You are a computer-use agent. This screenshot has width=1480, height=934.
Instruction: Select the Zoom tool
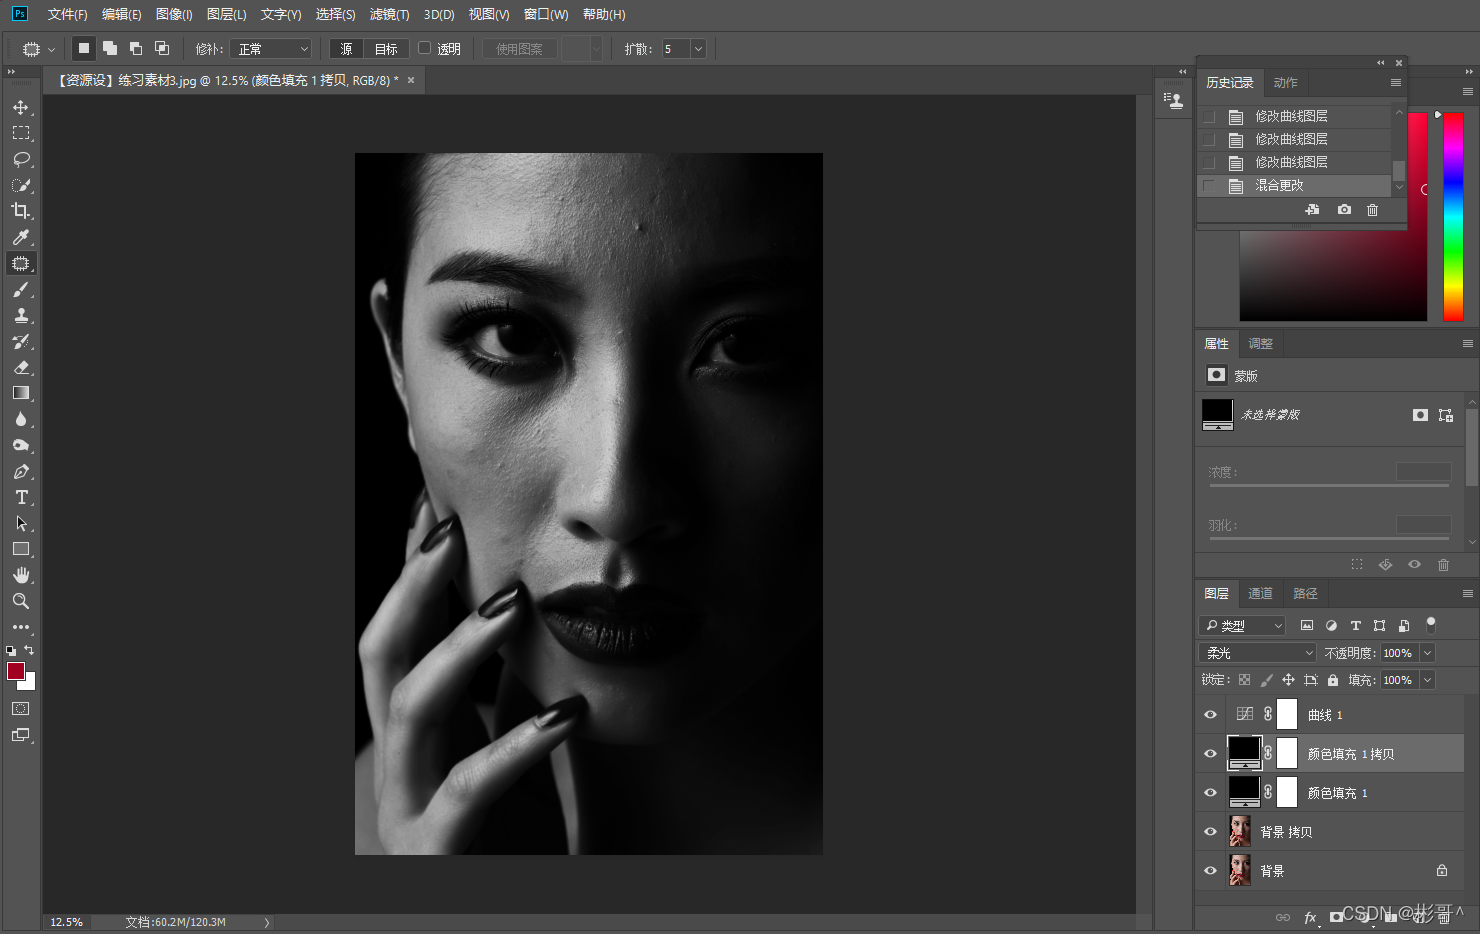[21, 601]
